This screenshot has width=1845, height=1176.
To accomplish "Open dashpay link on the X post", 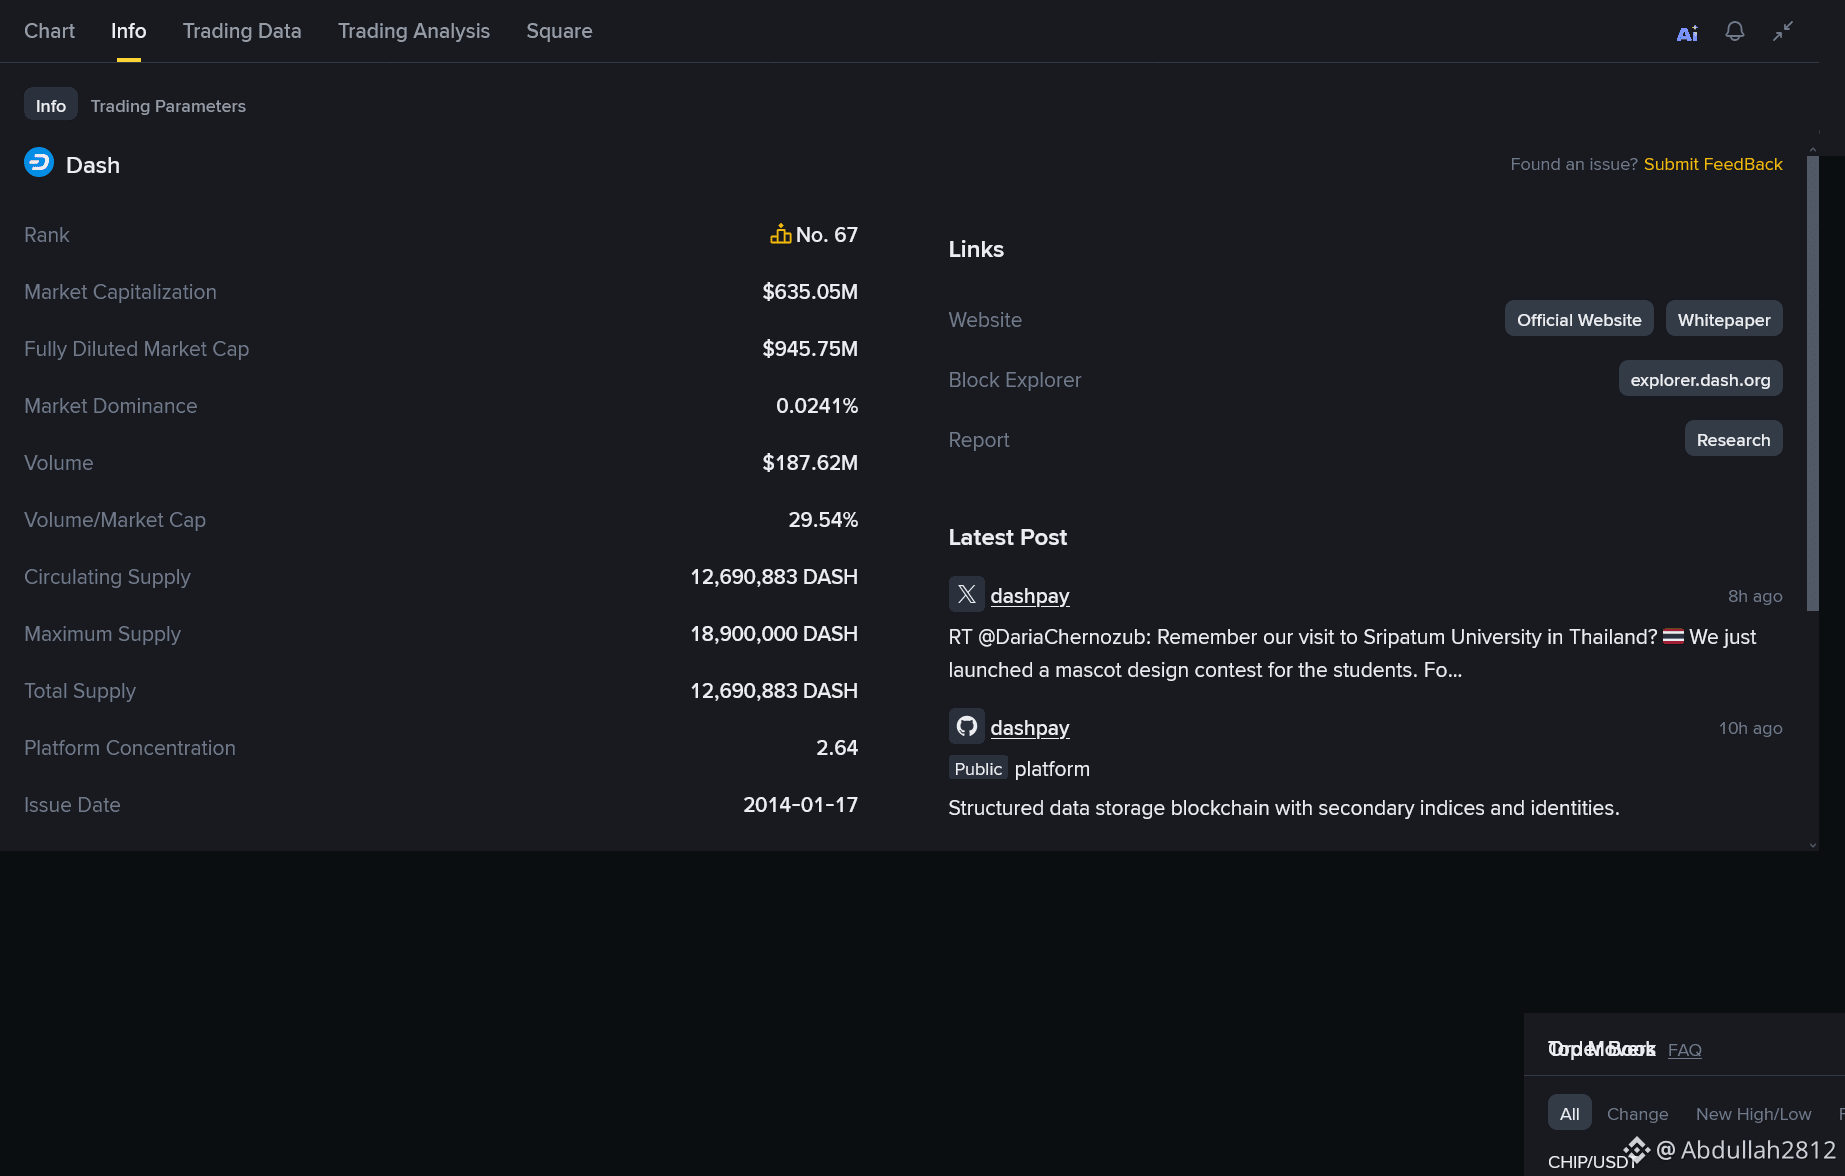I will click(1030, 596).
